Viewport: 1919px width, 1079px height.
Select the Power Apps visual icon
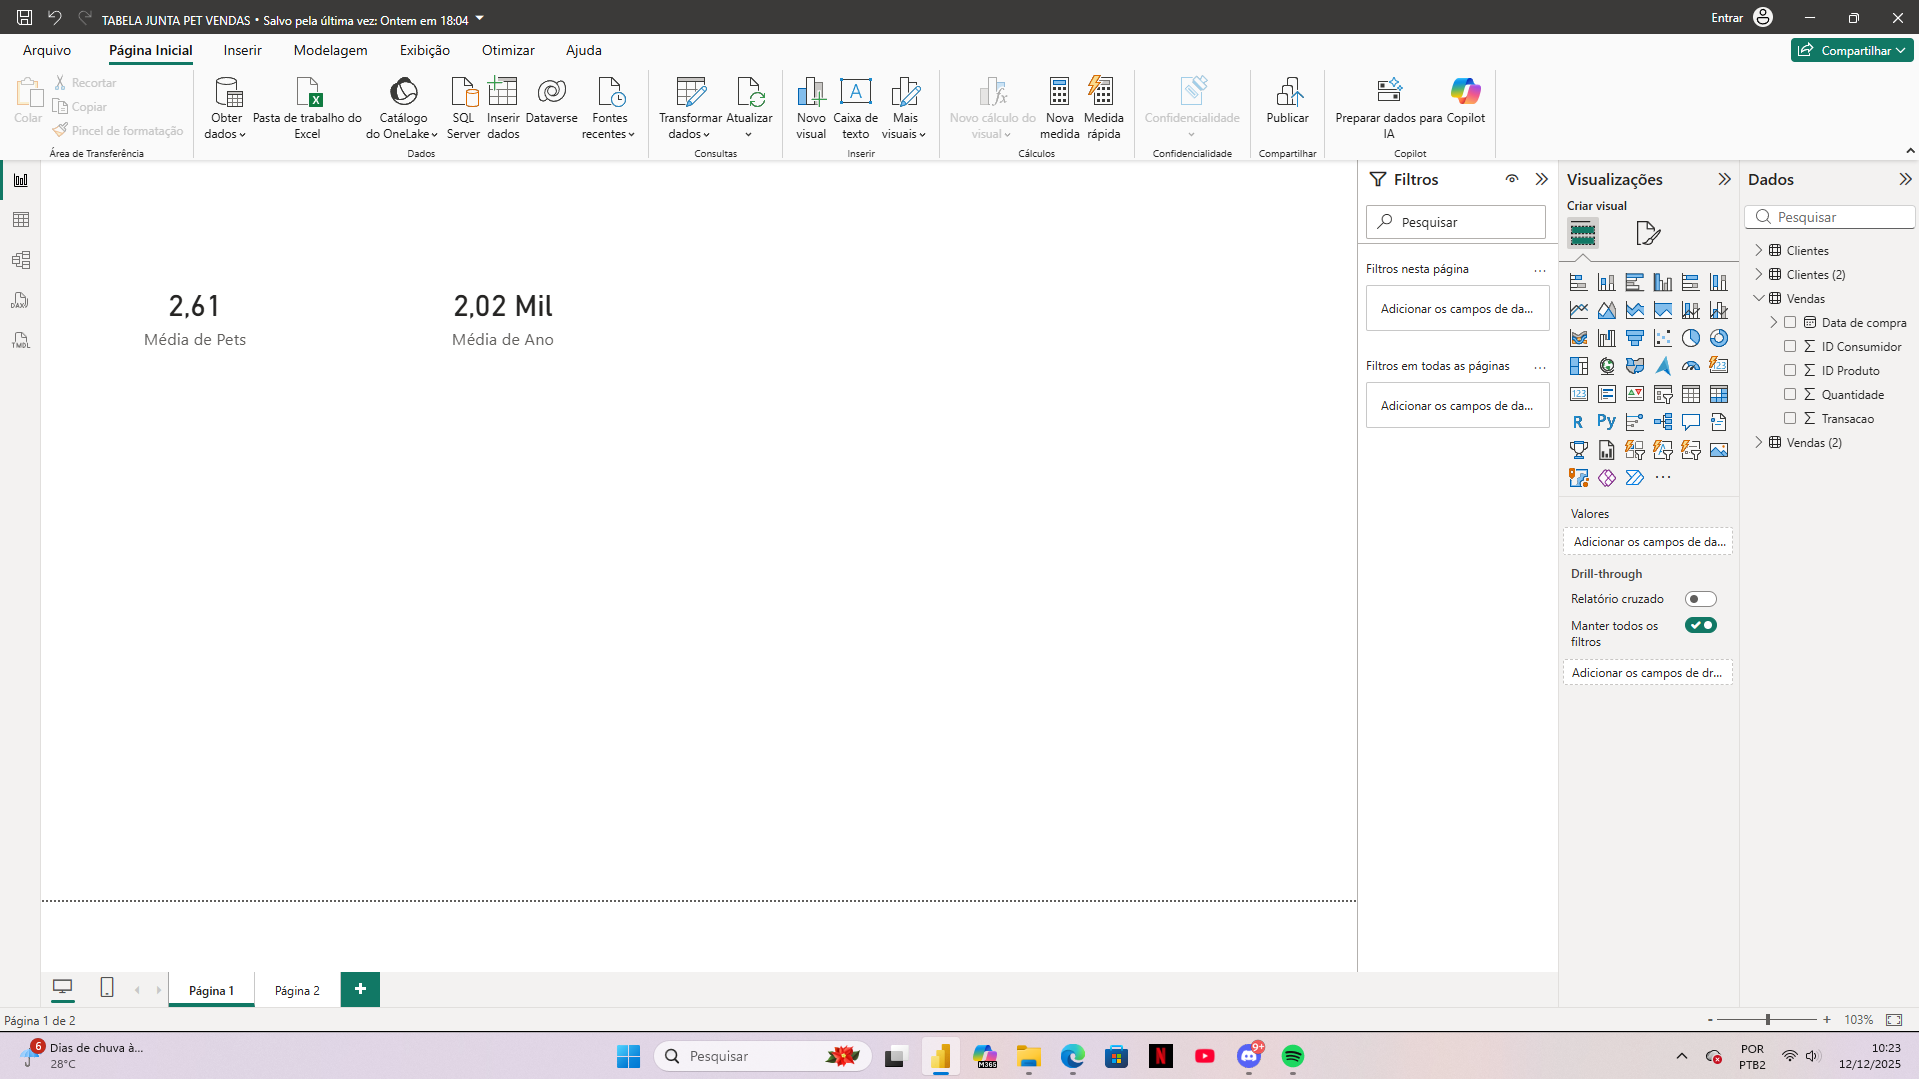pyautogui.click(x=1606, y=478)
